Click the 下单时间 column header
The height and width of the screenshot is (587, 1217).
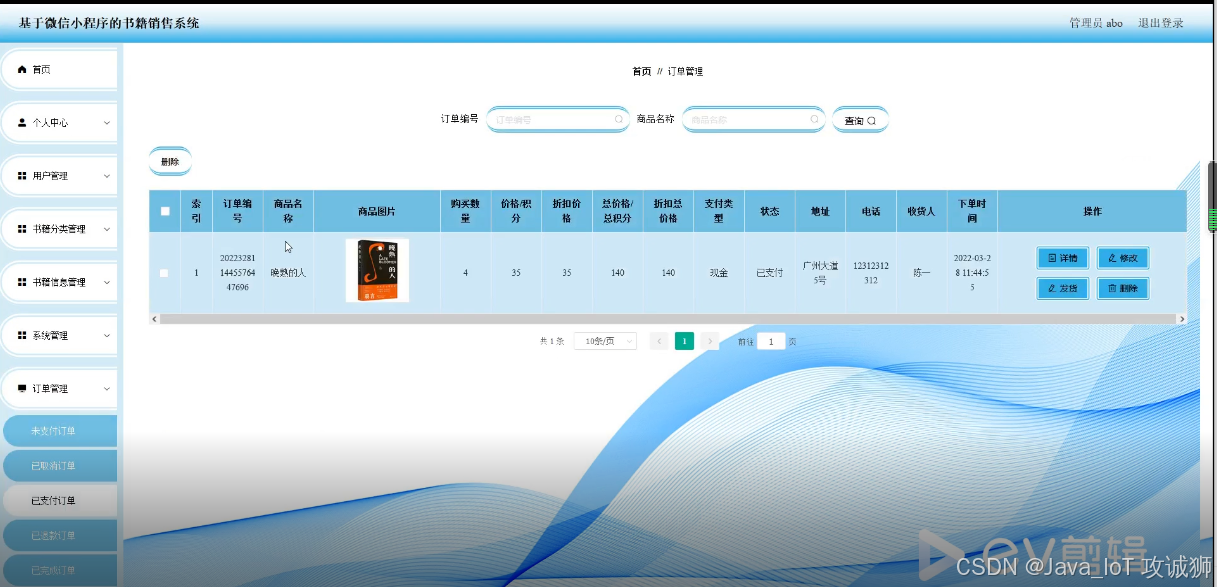tap(972, 211)
